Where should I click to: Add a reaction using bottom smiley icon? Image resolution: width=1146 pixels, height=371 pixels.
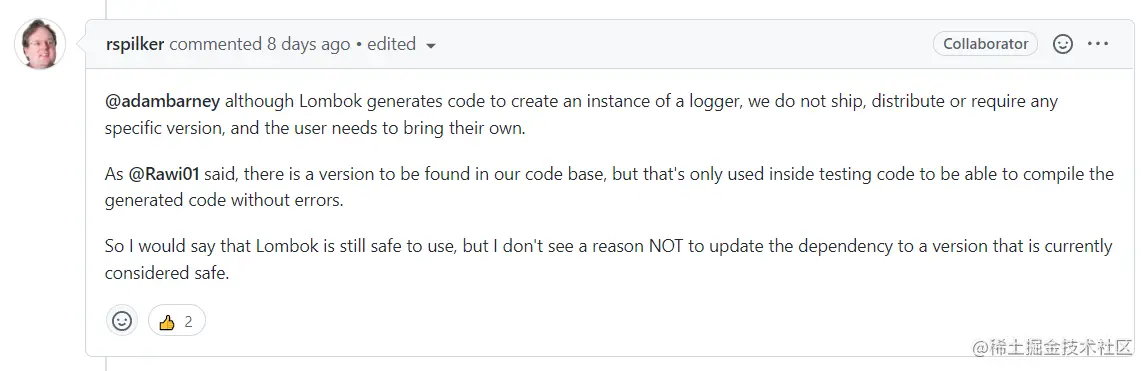(122, 321)
